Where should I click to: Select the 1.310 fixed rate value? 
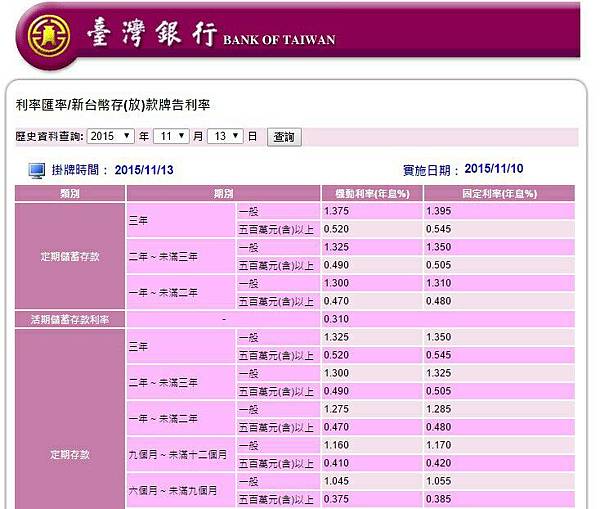coord(439,283)
